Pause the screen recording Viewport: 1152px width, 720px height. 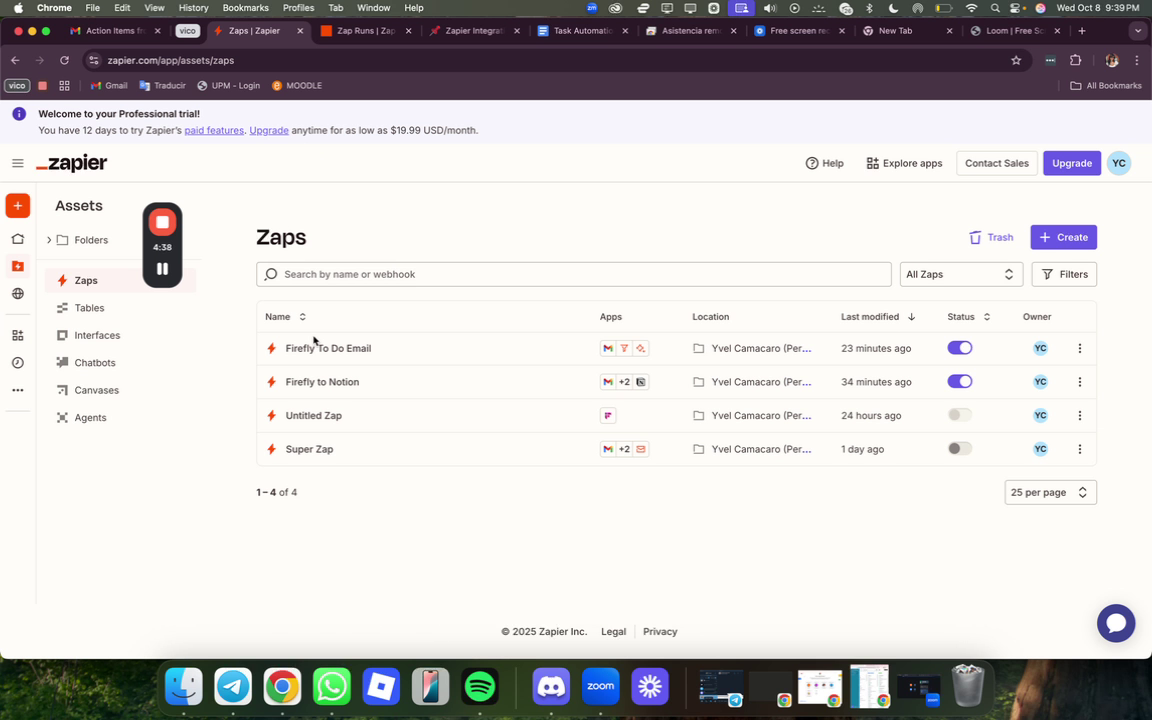162,269
